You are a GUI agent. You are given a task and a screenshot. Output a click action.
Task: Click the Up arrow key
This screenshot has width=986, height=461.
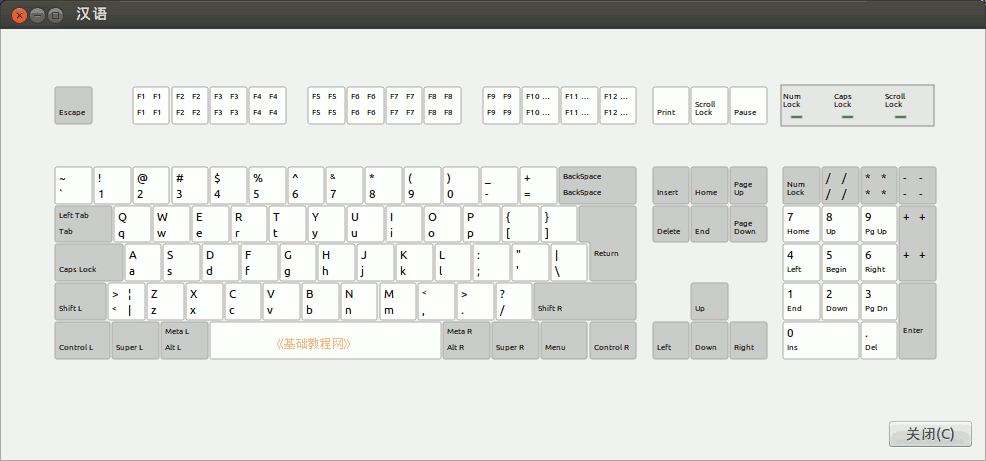pos(709,302)
